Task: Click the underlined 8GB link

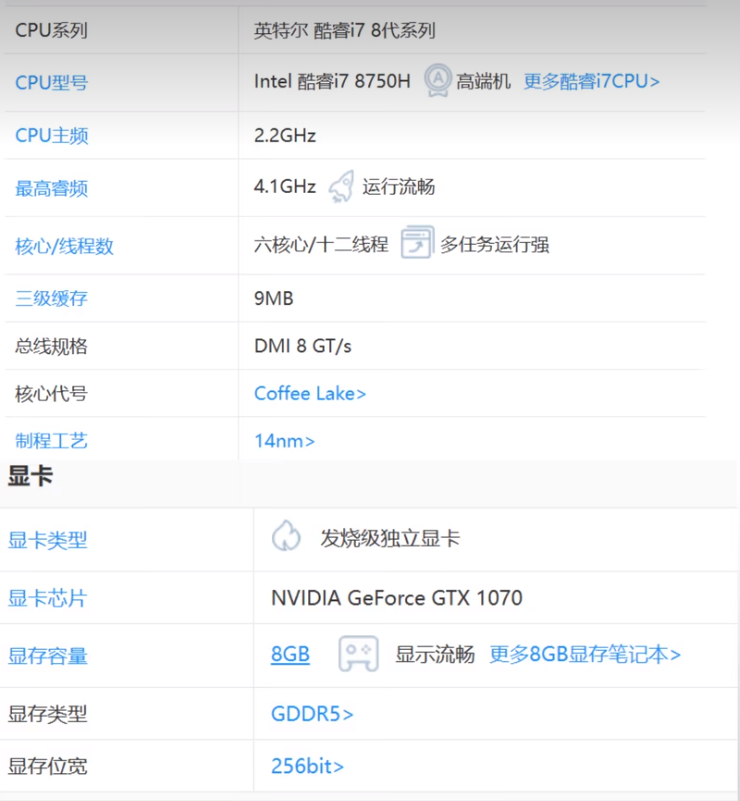Action: pyautogui.click(x=290, y=654)
